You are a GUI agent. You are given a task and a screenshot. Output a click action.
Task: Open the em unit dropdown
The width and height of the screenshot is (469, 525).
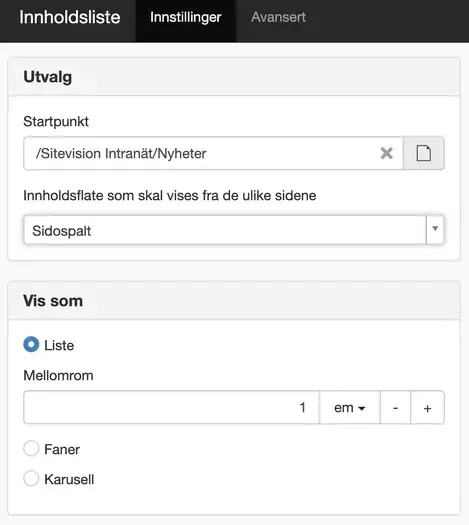[x=349, y=407]
